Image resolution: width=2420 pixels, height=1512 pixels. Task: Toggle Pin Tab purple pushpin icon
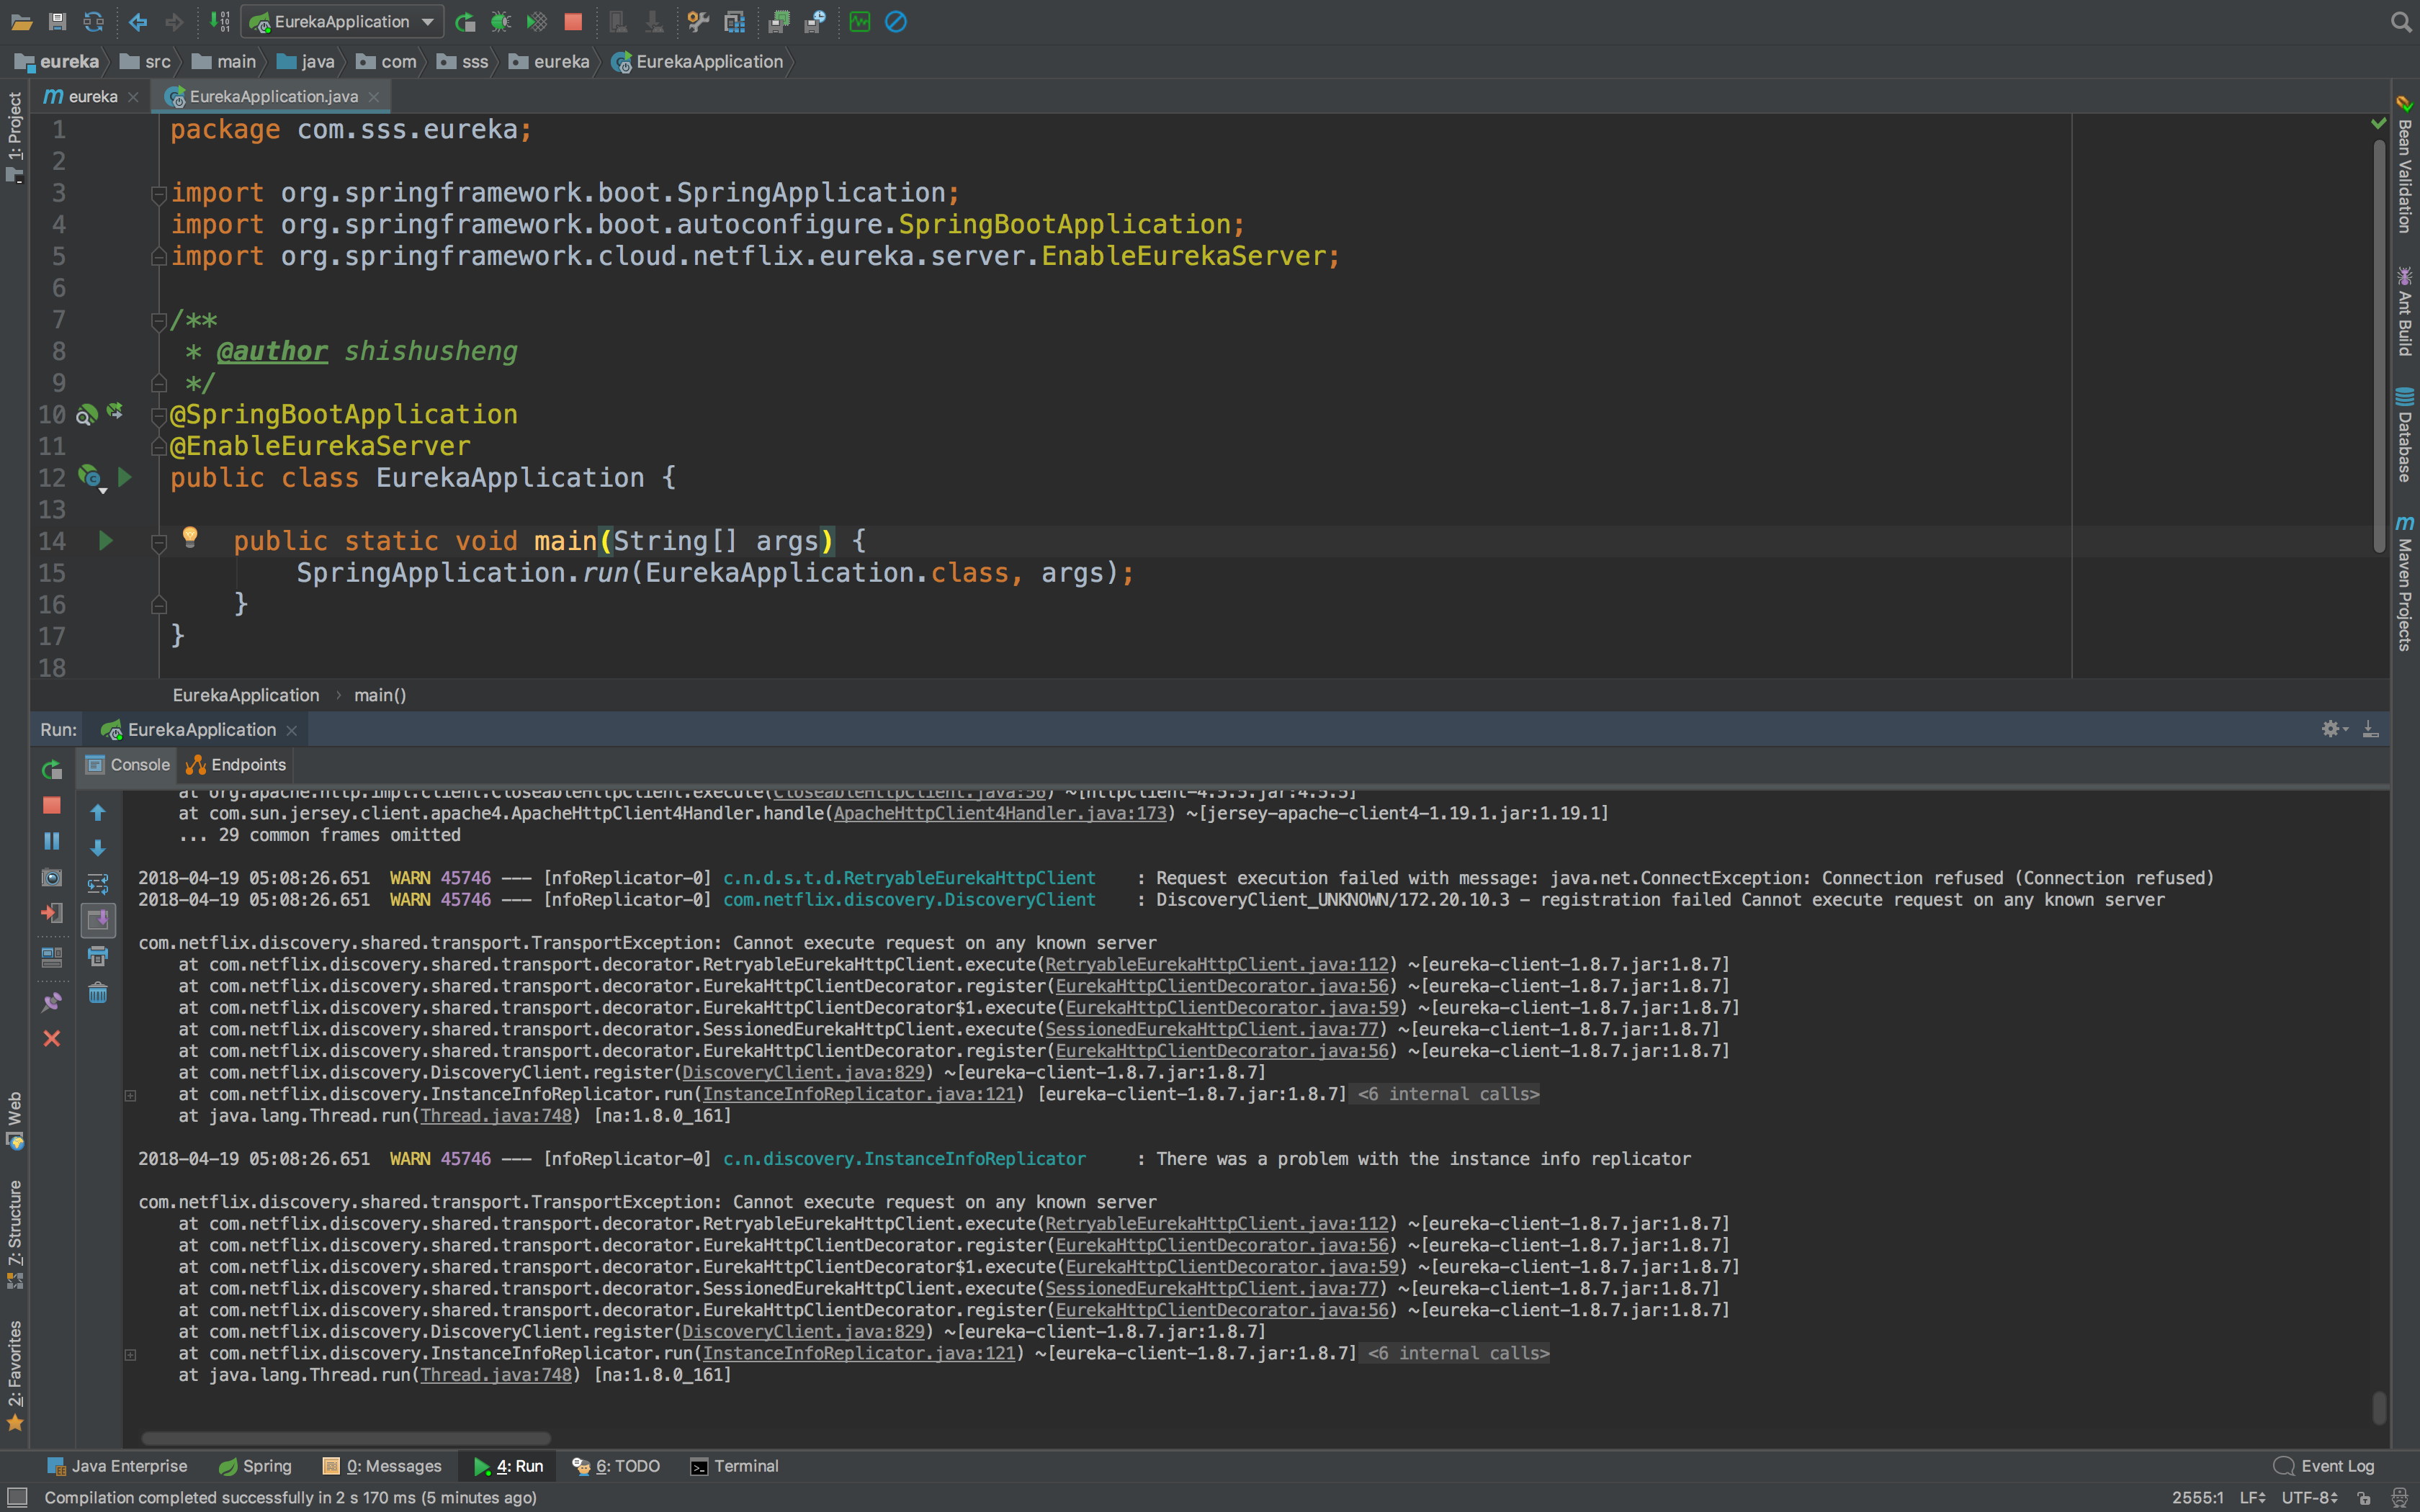coord(52,1002)
